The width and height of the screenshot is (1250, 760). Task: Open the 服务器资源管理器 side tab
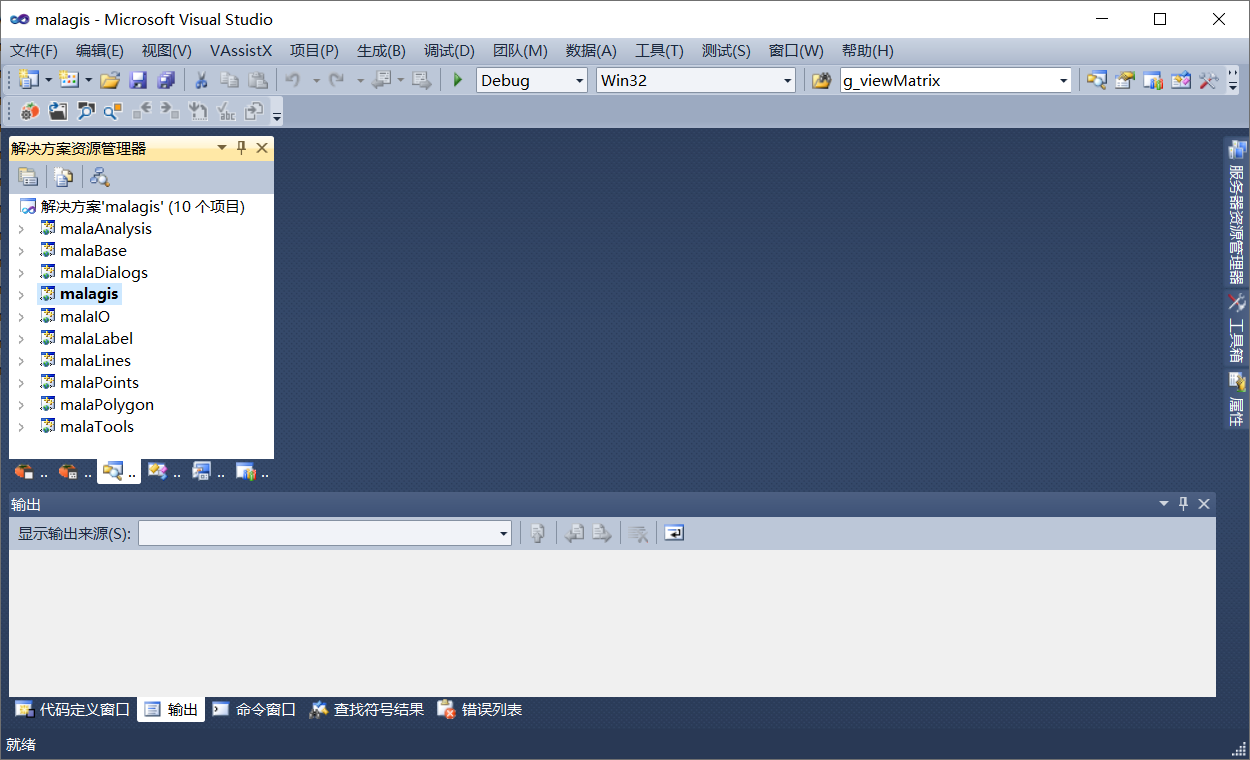(x=1237, y=213)
